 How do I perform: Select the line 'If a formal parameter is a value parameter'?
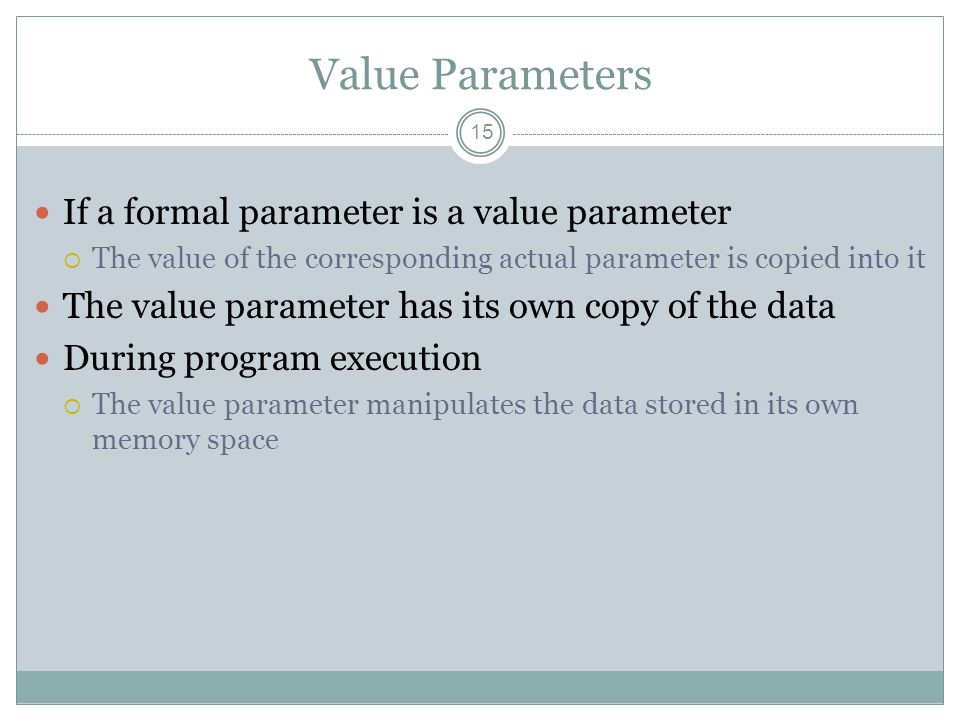(x=397, y=213)
